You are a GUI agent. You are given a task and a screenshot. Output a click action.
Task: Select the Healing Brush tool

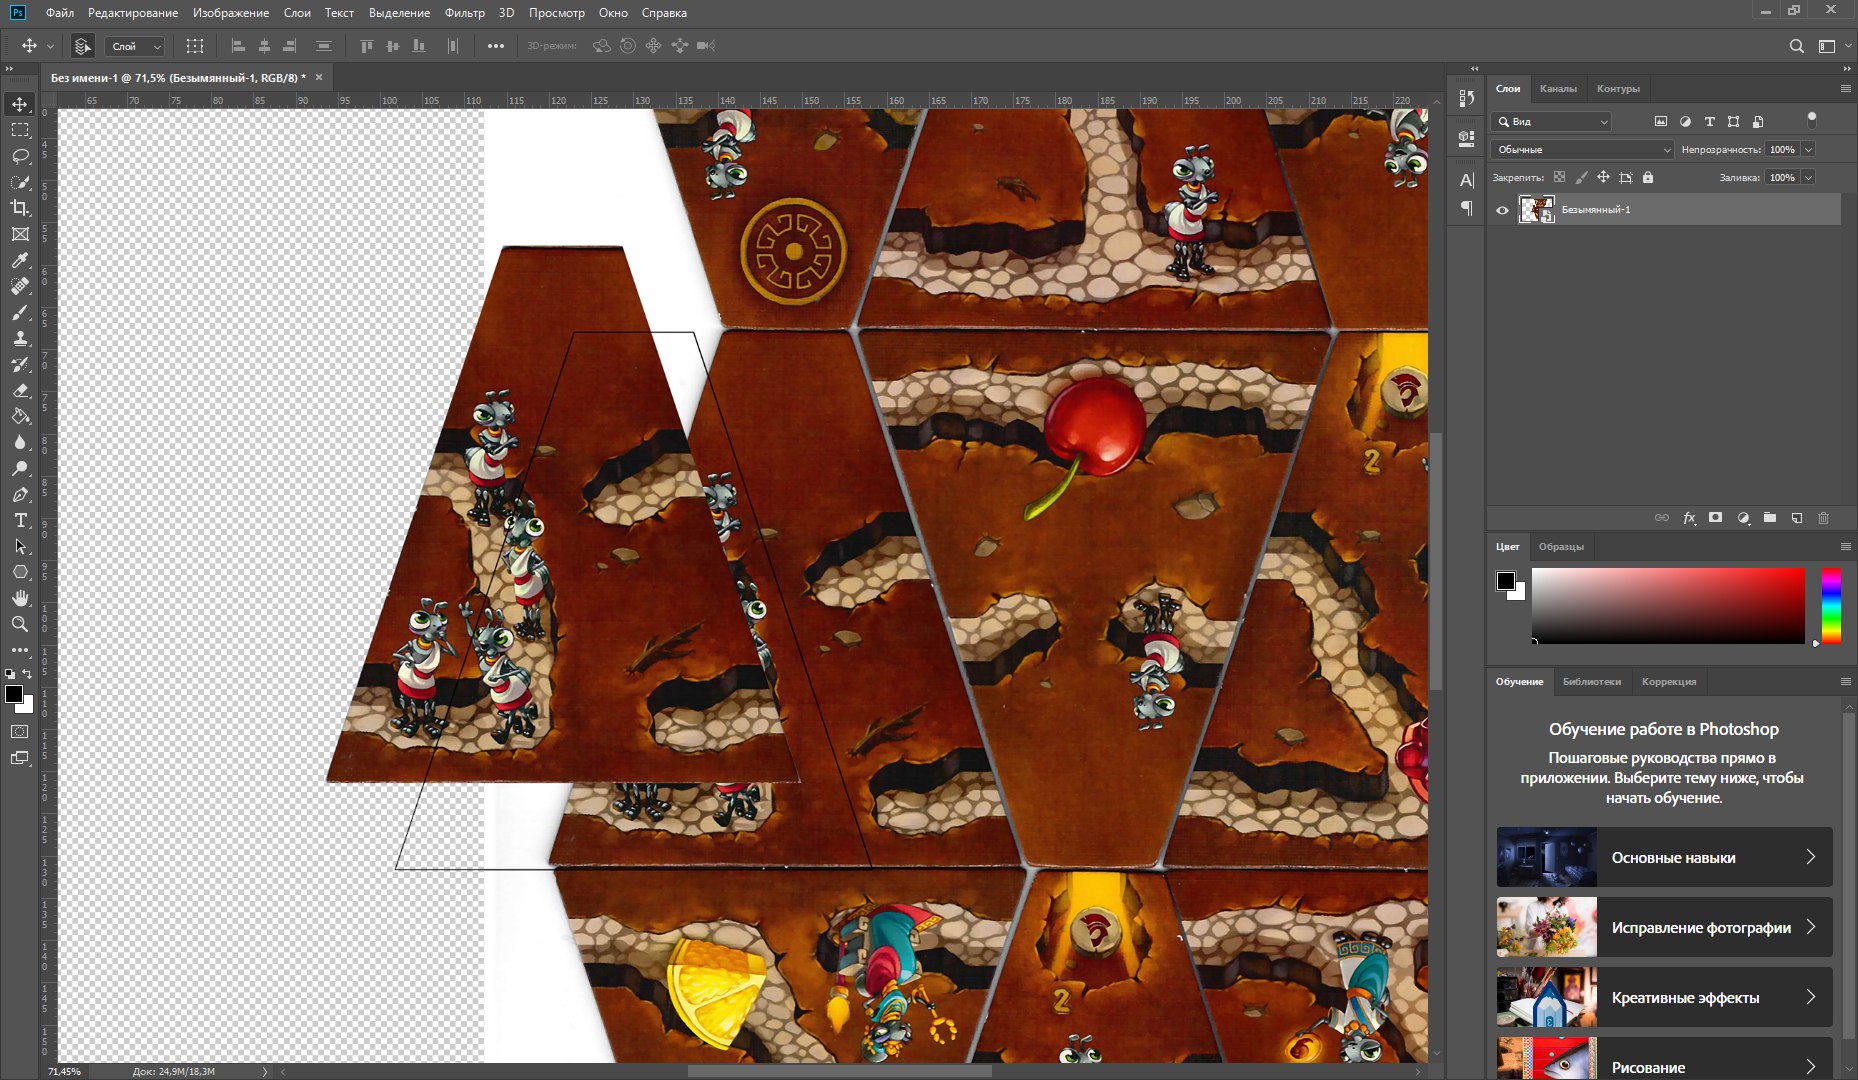tap(20, 286)
